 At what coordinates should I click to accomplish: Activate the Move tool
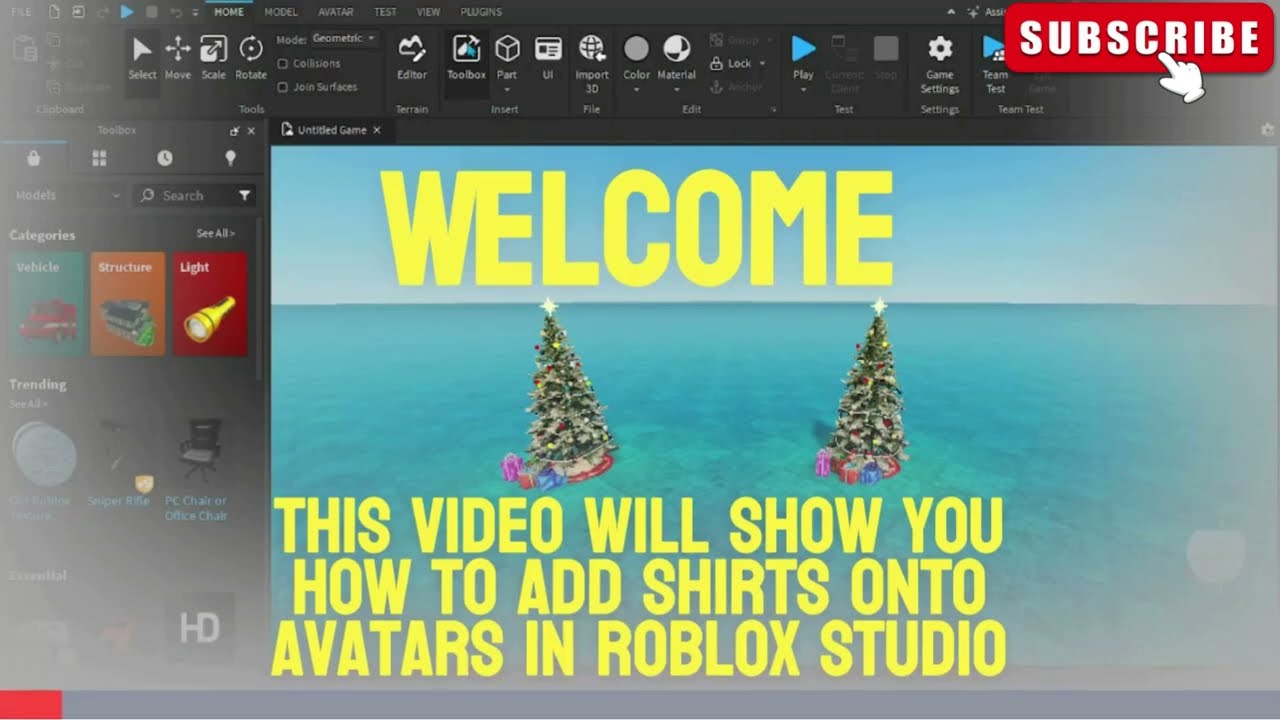[178, 58]
